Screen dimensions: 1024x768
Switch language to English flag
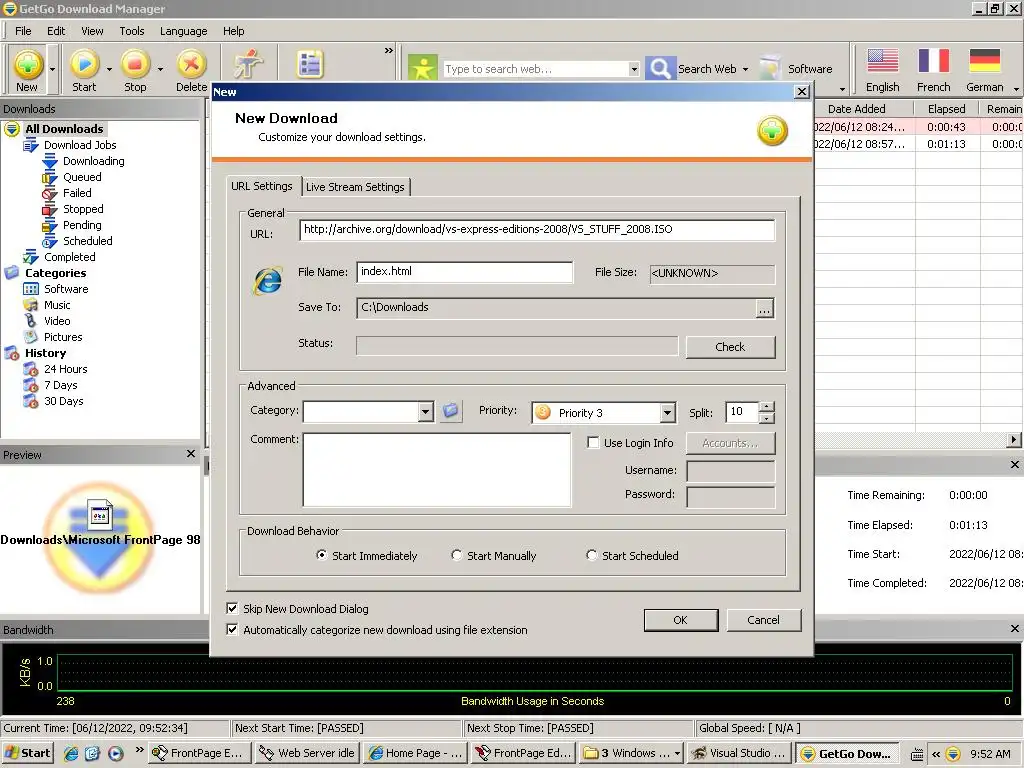click(882, 61)
